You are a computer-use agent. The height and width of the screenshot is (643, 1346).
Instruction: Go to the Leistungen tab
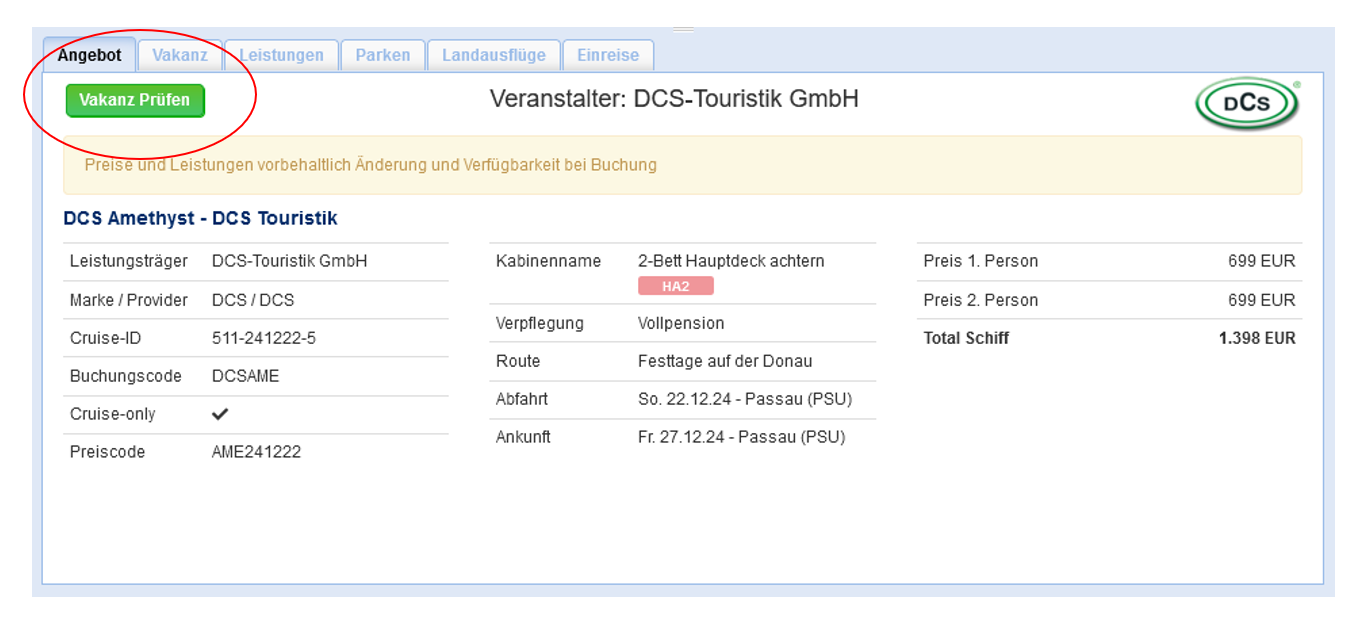pos(281,55)
